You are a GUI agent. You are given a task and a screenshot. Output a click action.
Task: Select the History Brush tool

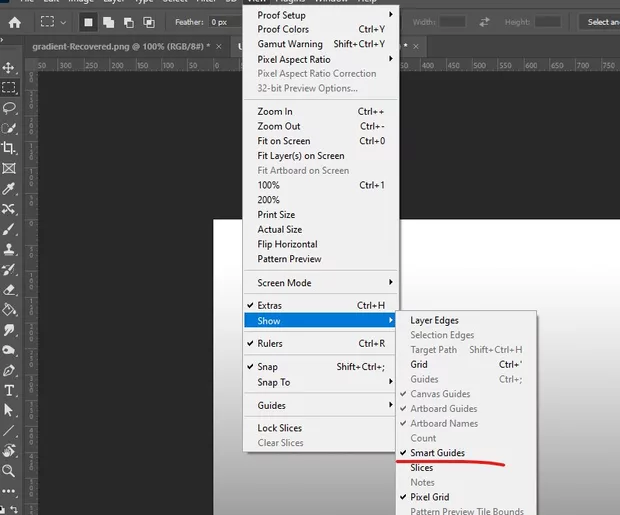[9, 270]
